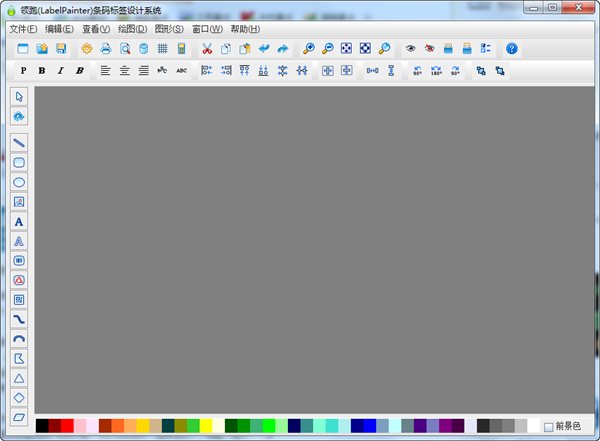This screenshot has width=600, height=441.
Task: Enable the 前景色 checkbox
Action: tap(548, 427)
